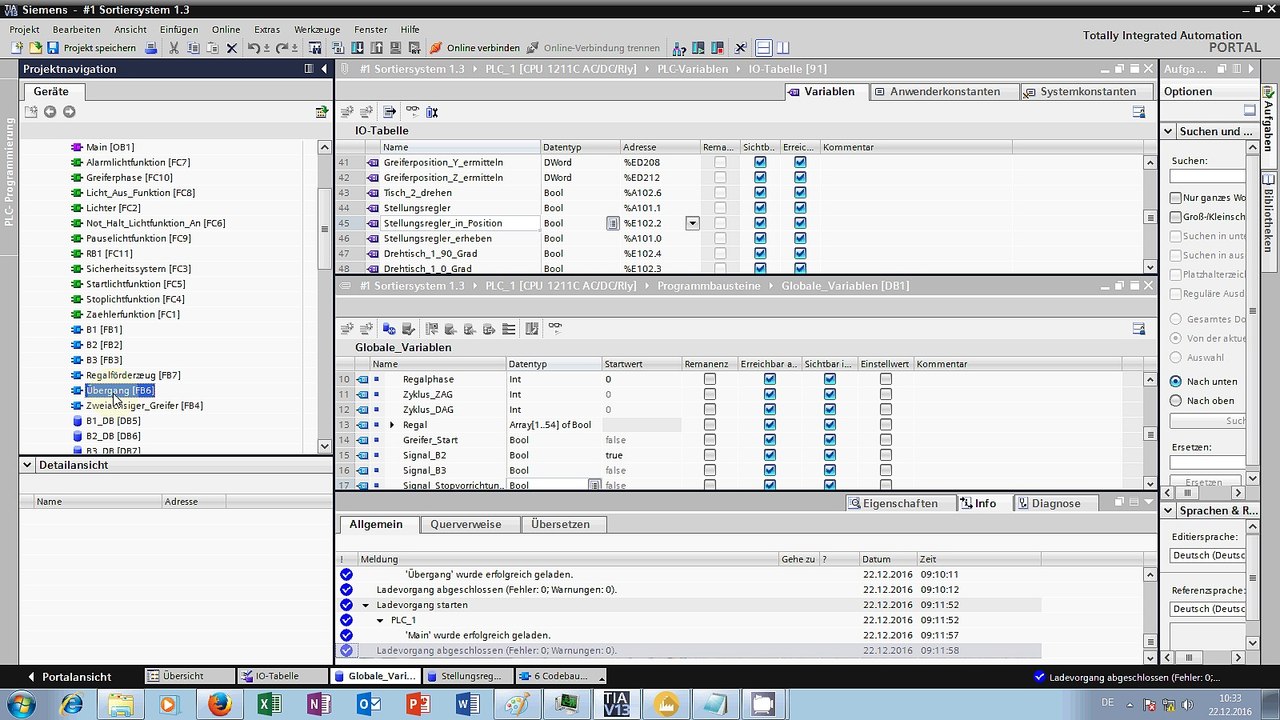Click the redo arrow icon
The width and height of the screenshot is (1280, 720).
pos(282,48)
